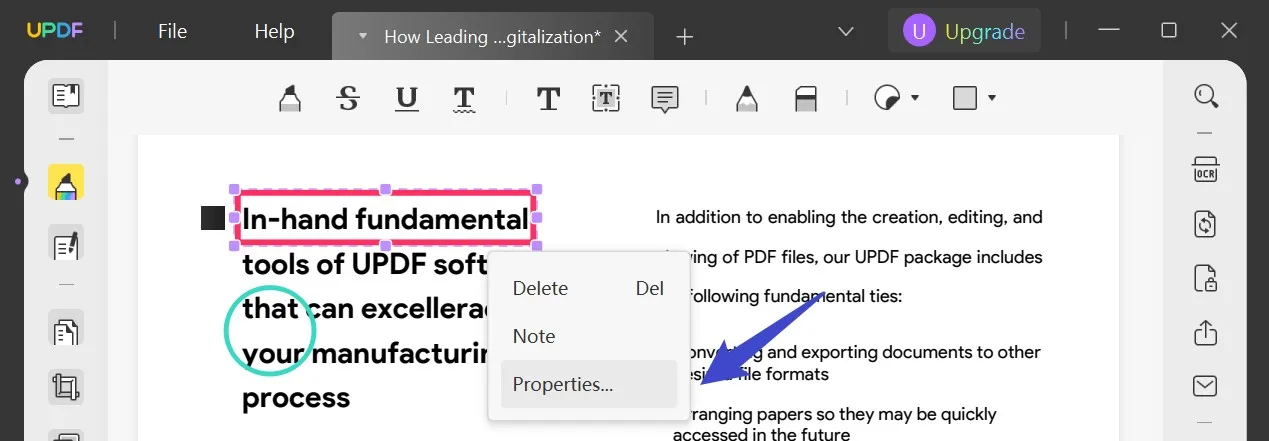Select the Pencil drawing tool

pos(746,98)
